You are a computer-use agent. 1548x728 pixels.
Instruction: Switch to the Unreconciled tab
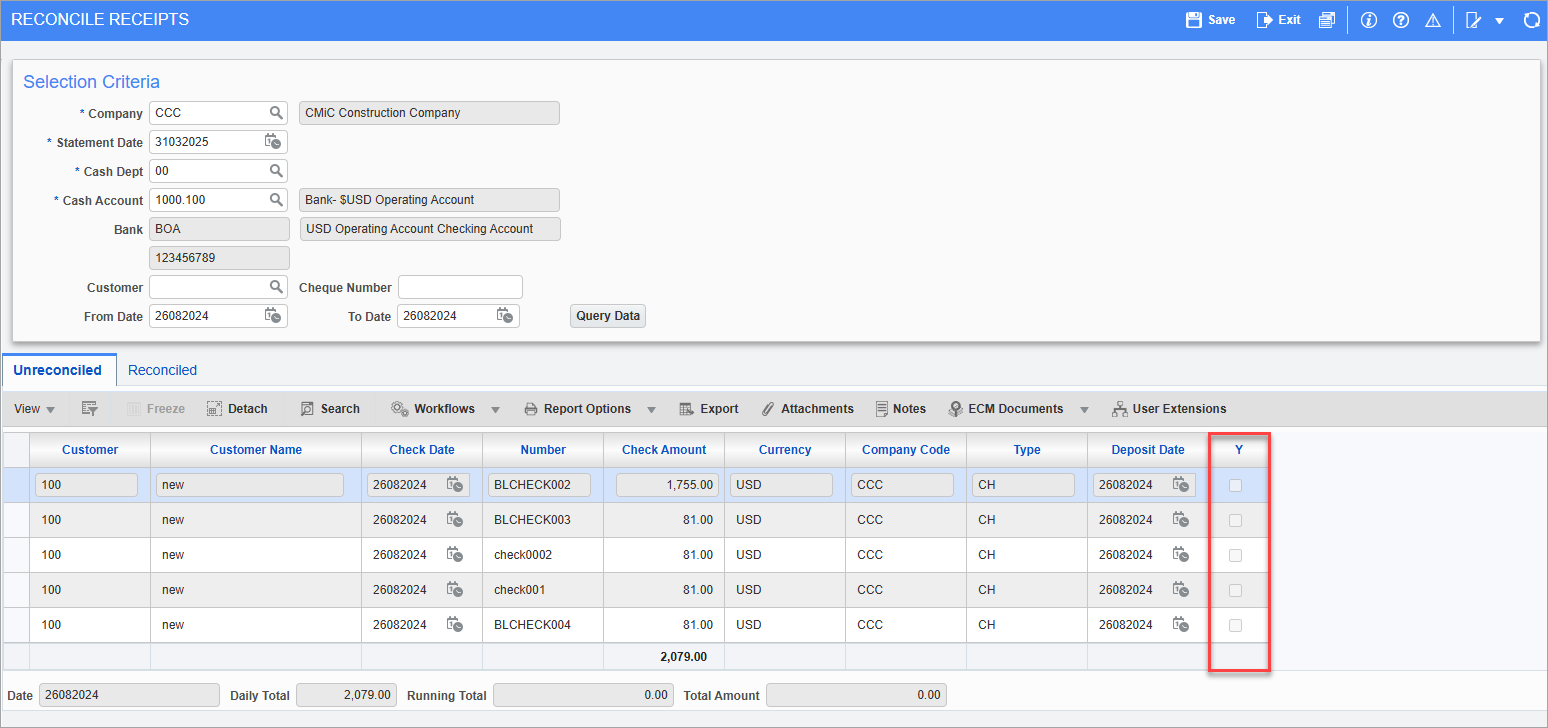58,370
